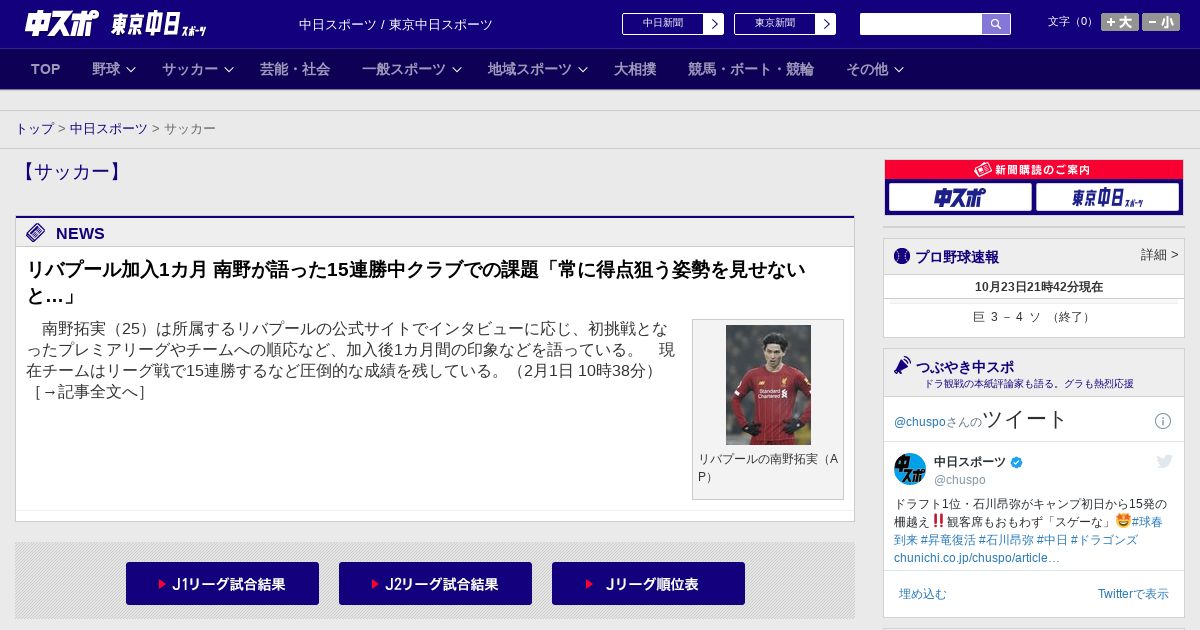Screen dimensions: 1200x630
Task: Click the Twitter bird icon in tweet
Action: 1164,461
